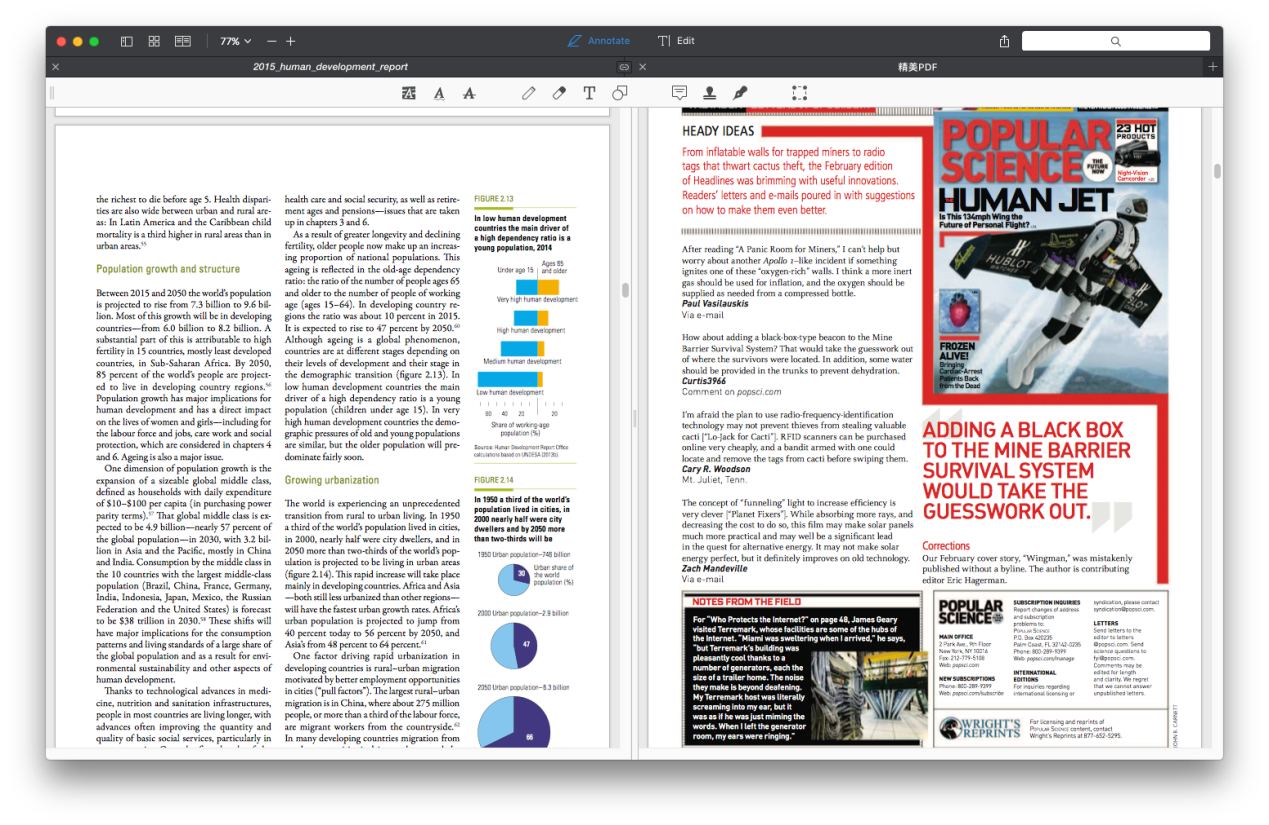1269x825 pixels.
Task: Click the 'INTERNATIONAL EDITIONS' heading
Action: [1034, 676]
